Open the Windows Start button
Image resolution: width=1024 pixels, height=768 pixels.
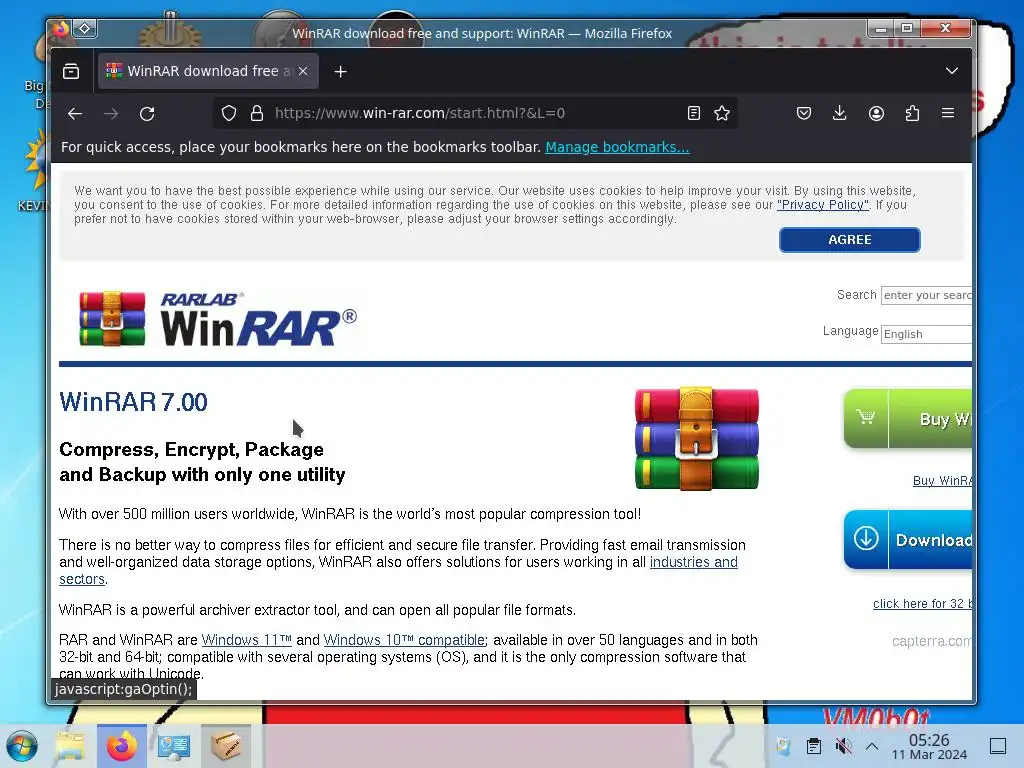coord(22,746)
